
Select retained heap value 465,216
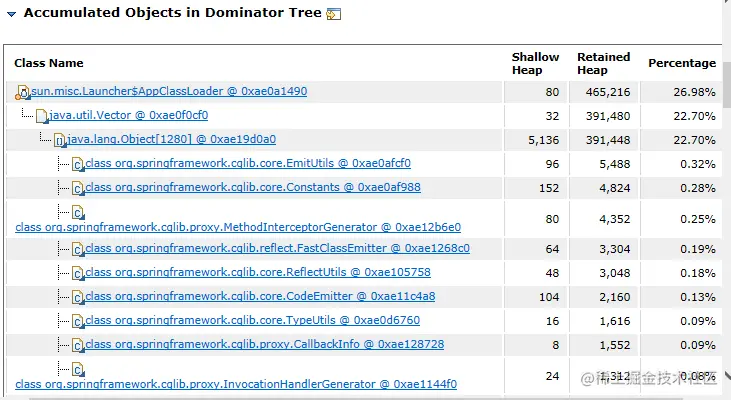coord(608,92)
